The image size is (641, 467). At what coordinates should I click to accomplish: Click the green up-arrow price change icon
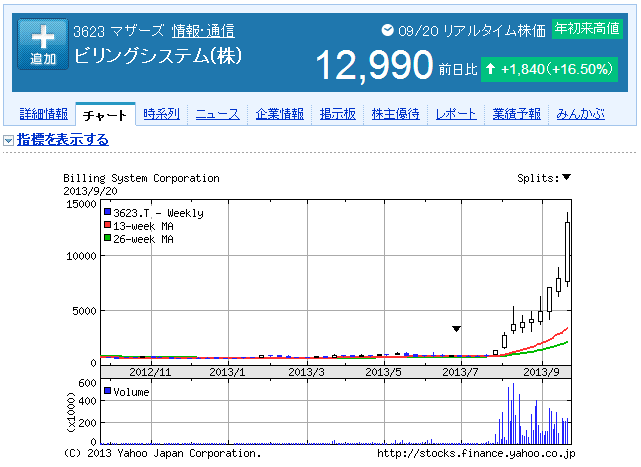[x=490, y=69]
